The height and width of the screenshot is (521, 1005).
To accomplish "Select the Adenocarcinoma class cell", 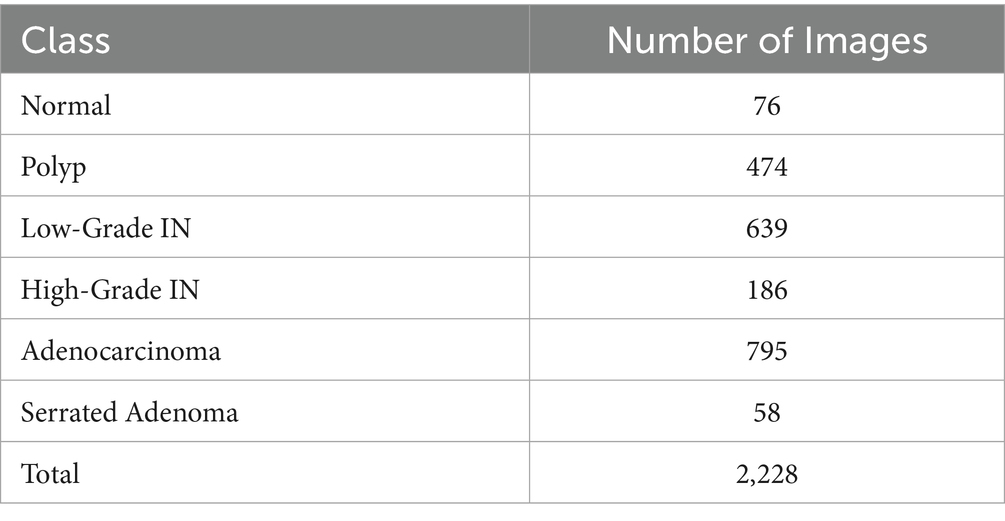I will coord(121,351).
